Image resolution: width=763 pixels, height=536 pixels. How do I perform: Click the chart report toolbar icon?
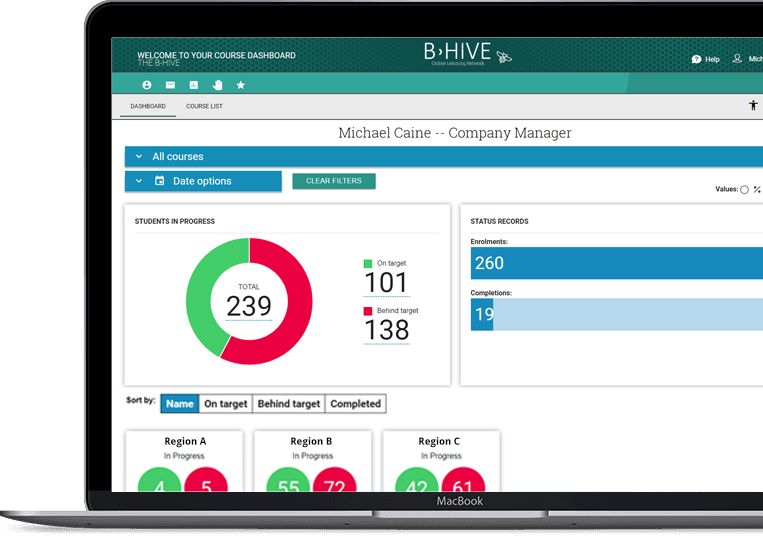click(194, 86)
